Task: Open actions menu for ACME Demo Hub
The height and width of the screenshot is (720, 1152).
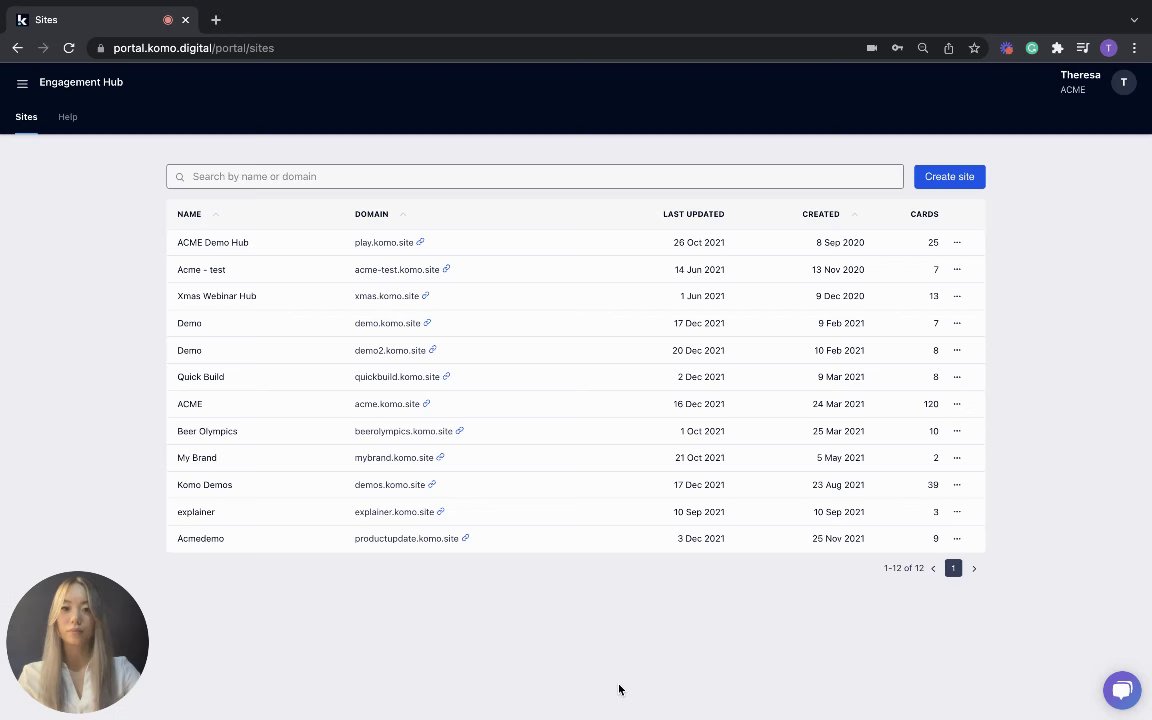Action: tap(957, 242)
